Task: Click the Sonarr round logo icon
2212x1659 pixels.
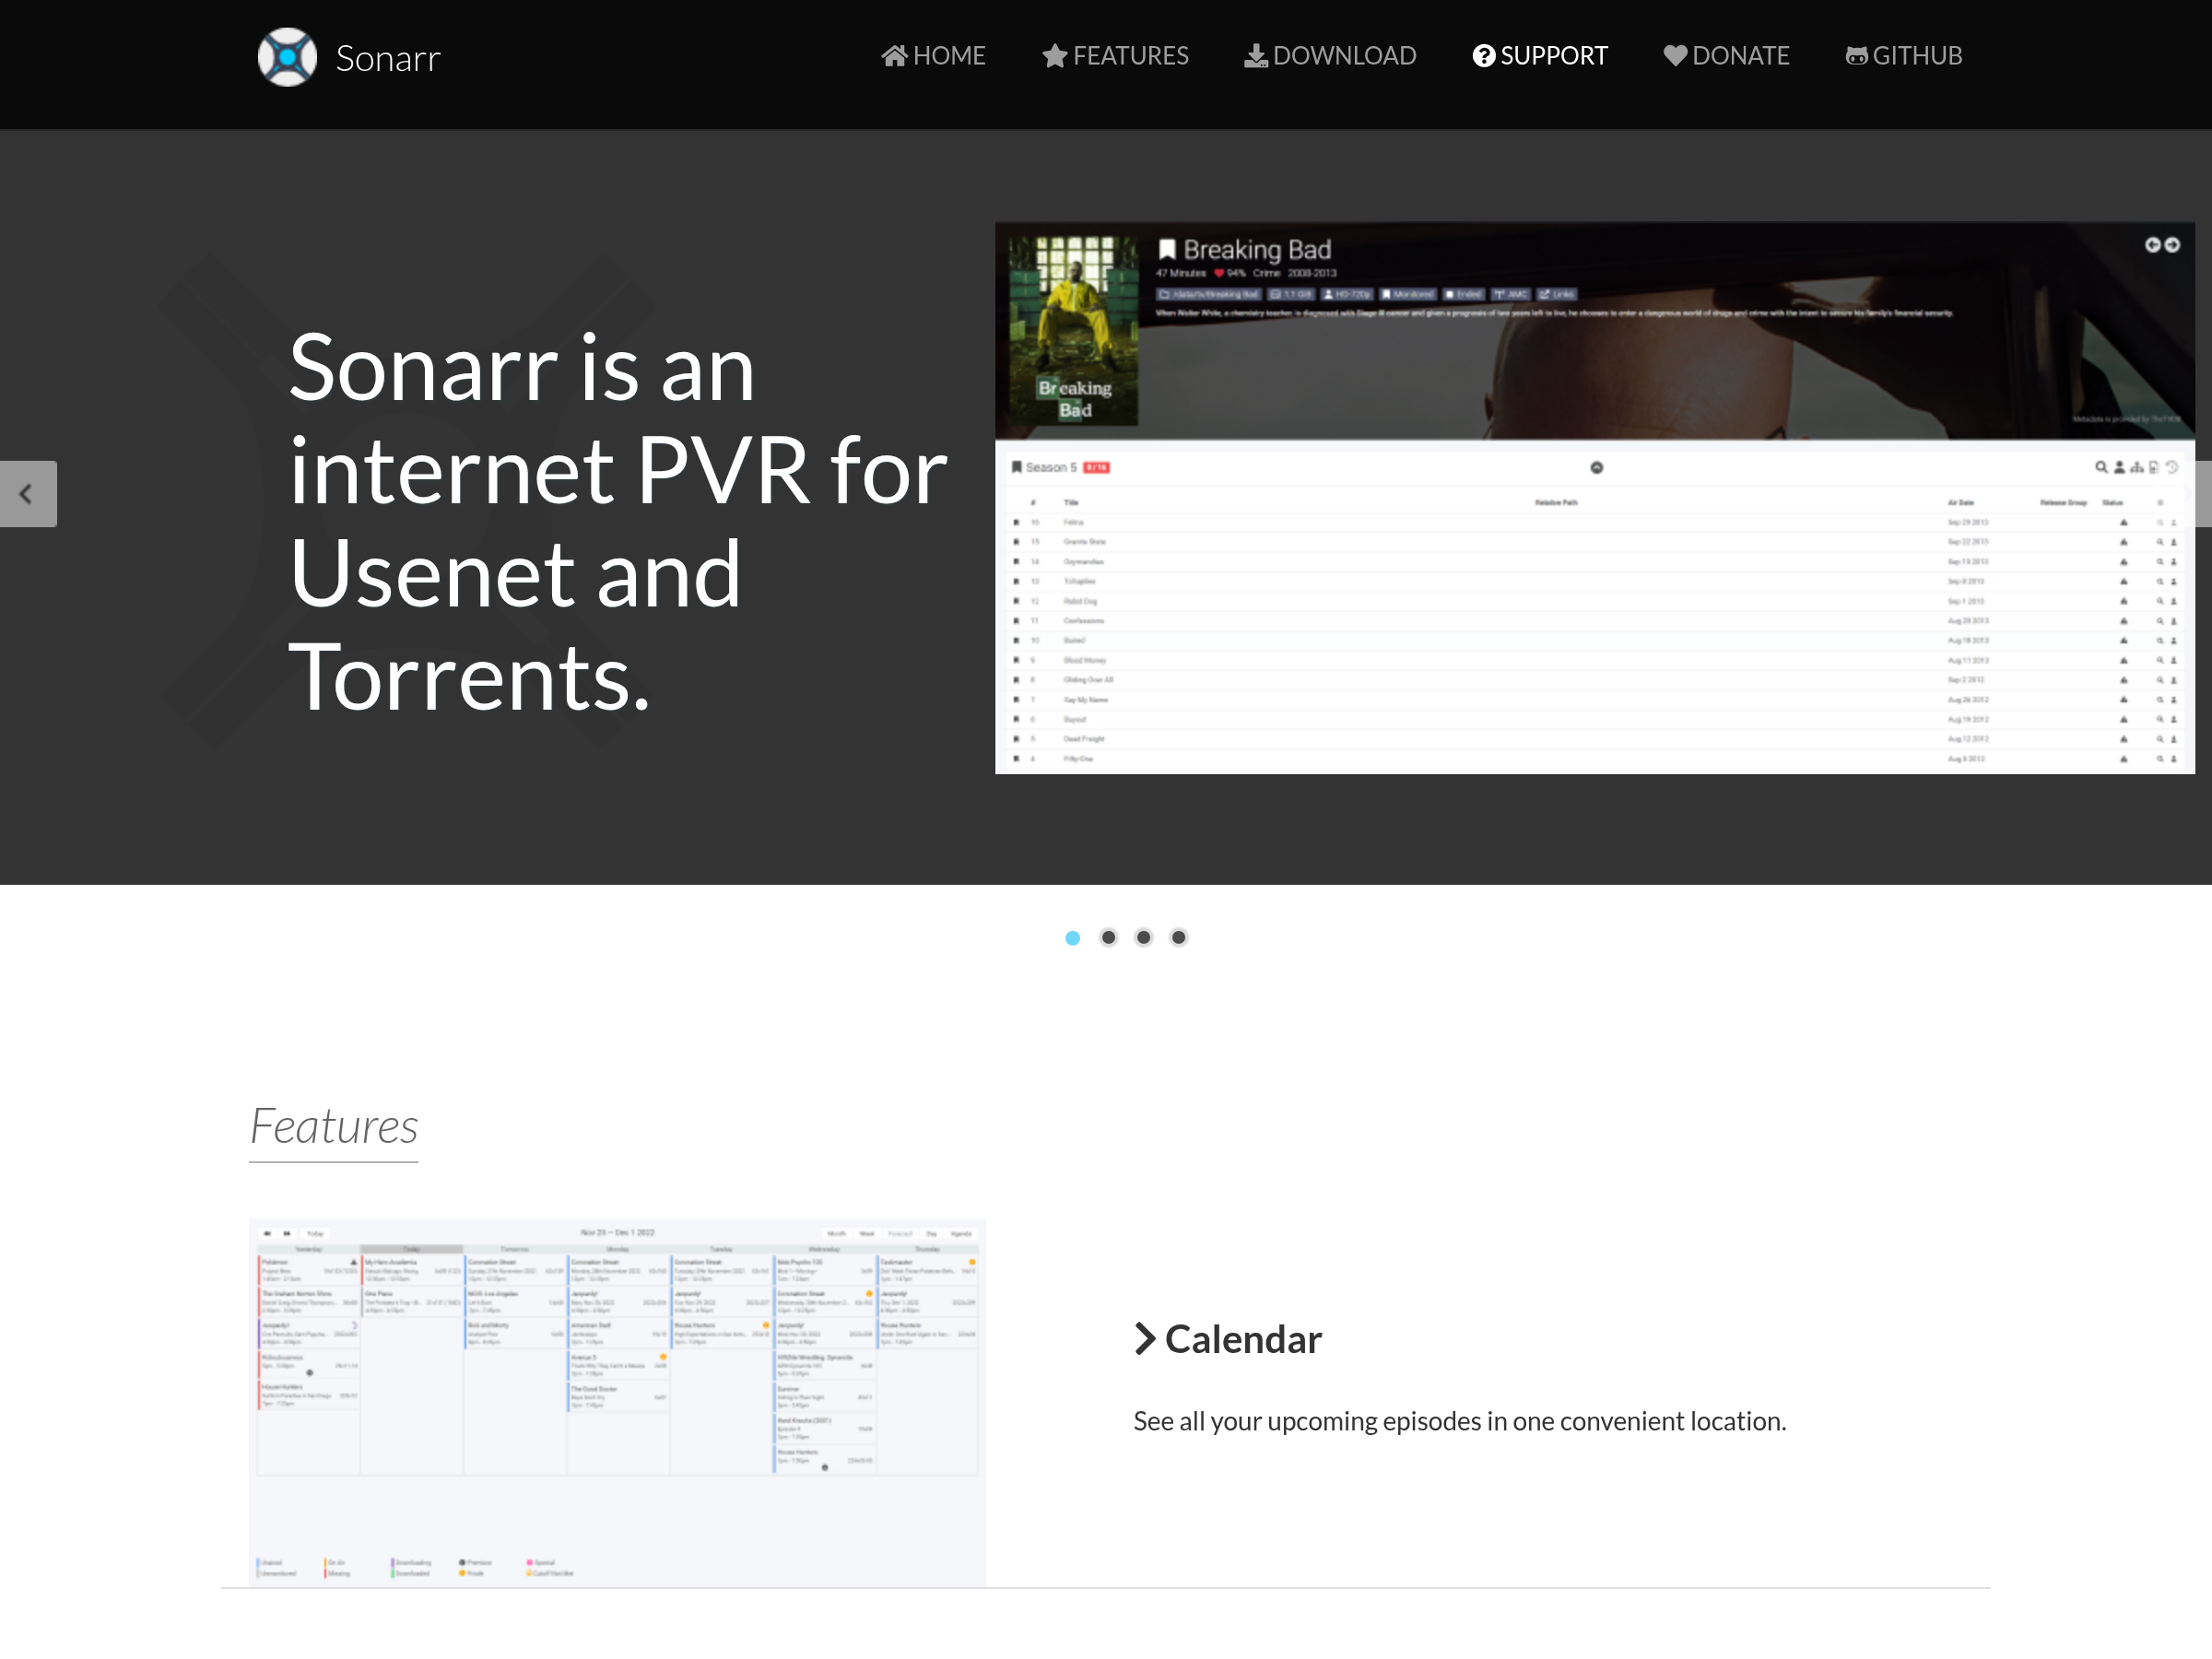Action: click(287, 57)
